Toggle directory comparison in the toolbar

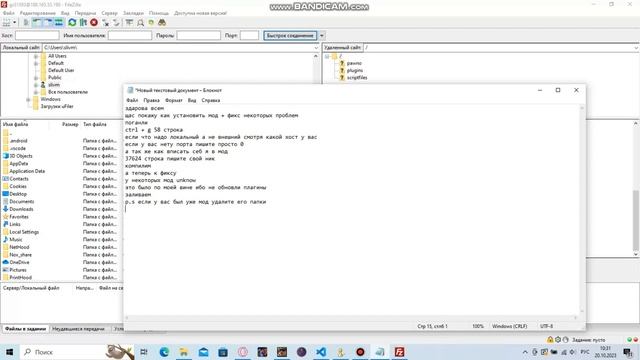pos(140,22)
